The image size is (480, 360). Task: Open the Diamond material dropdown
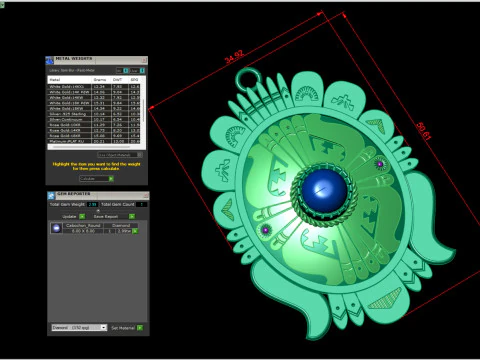click(79, 328)
